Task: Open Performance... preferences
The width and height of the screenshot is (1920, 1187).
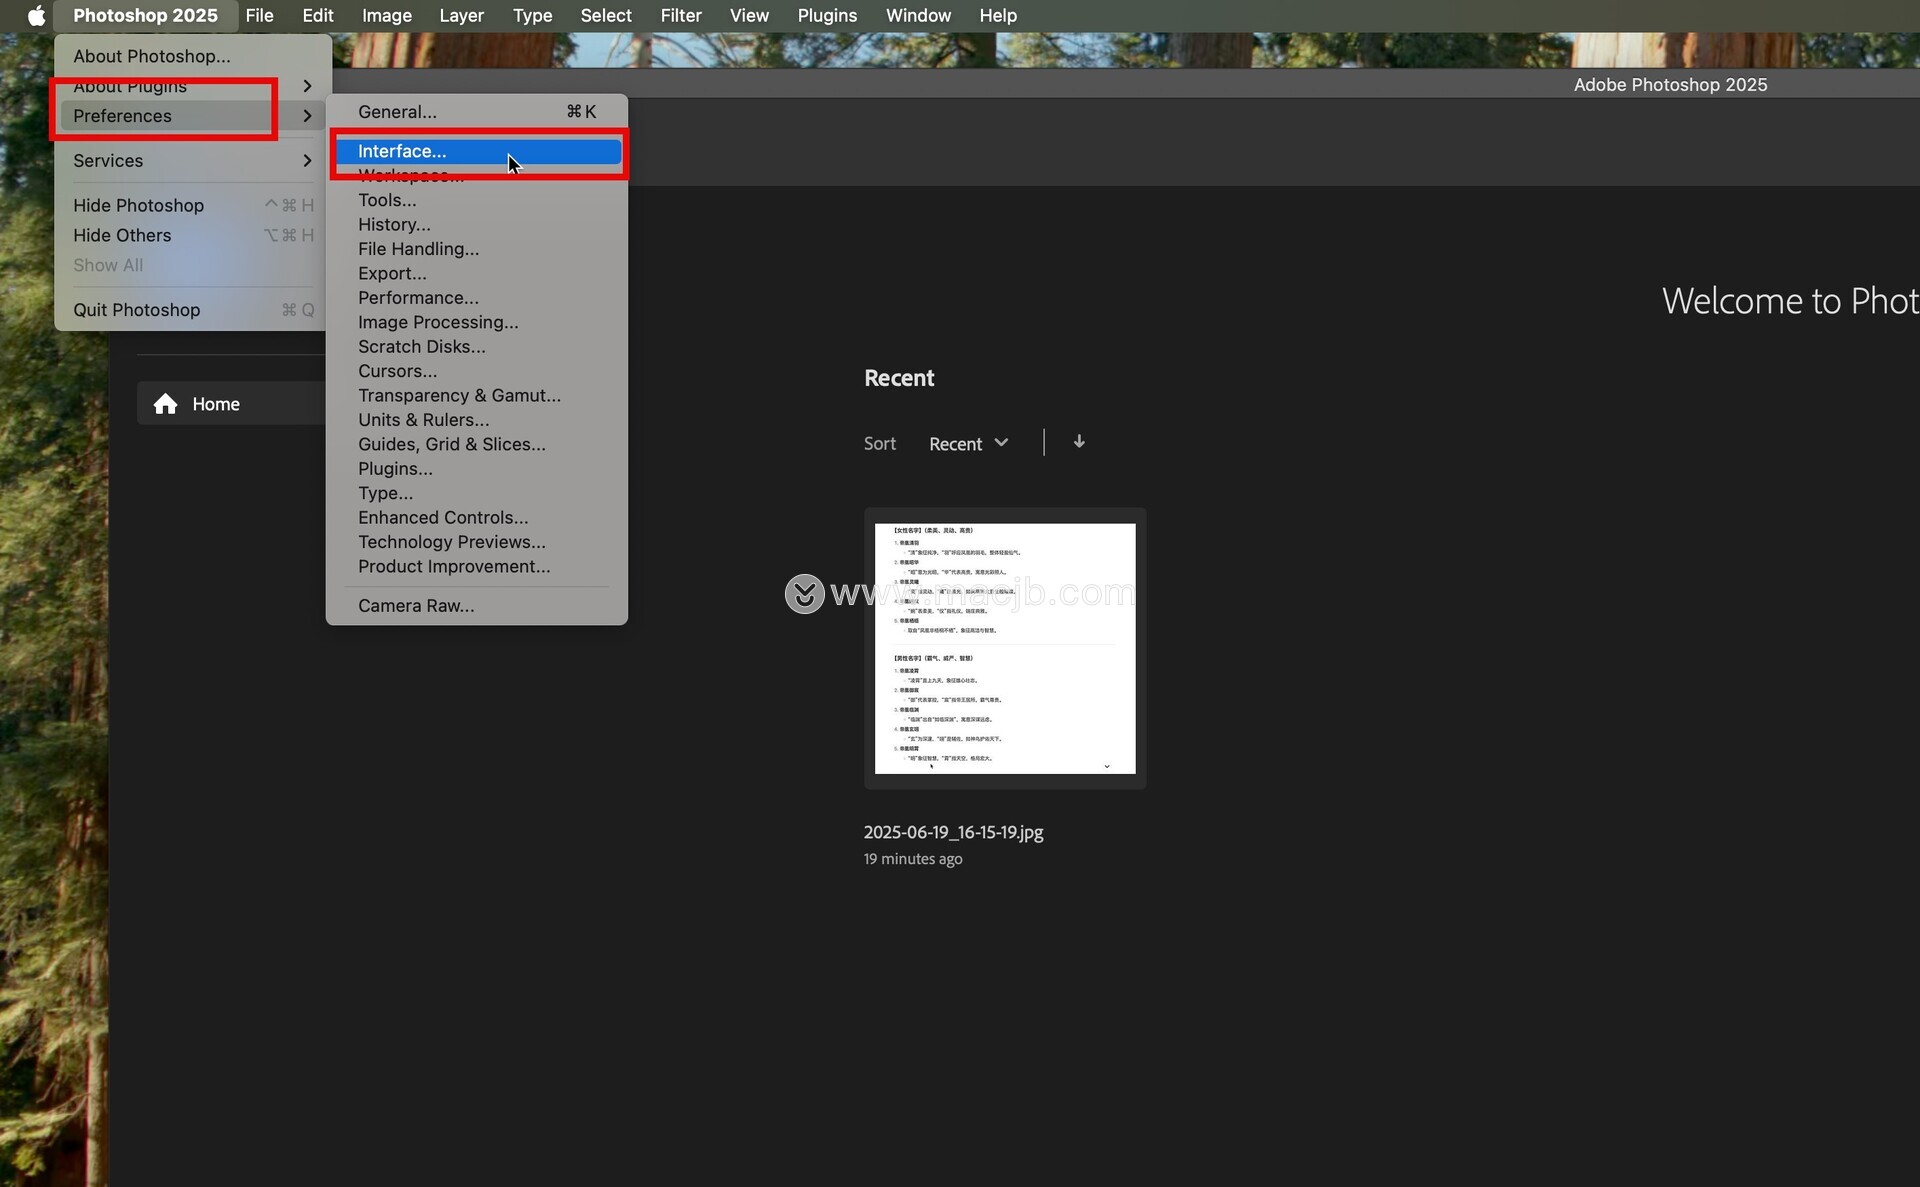Action: [x=477, y=298]
